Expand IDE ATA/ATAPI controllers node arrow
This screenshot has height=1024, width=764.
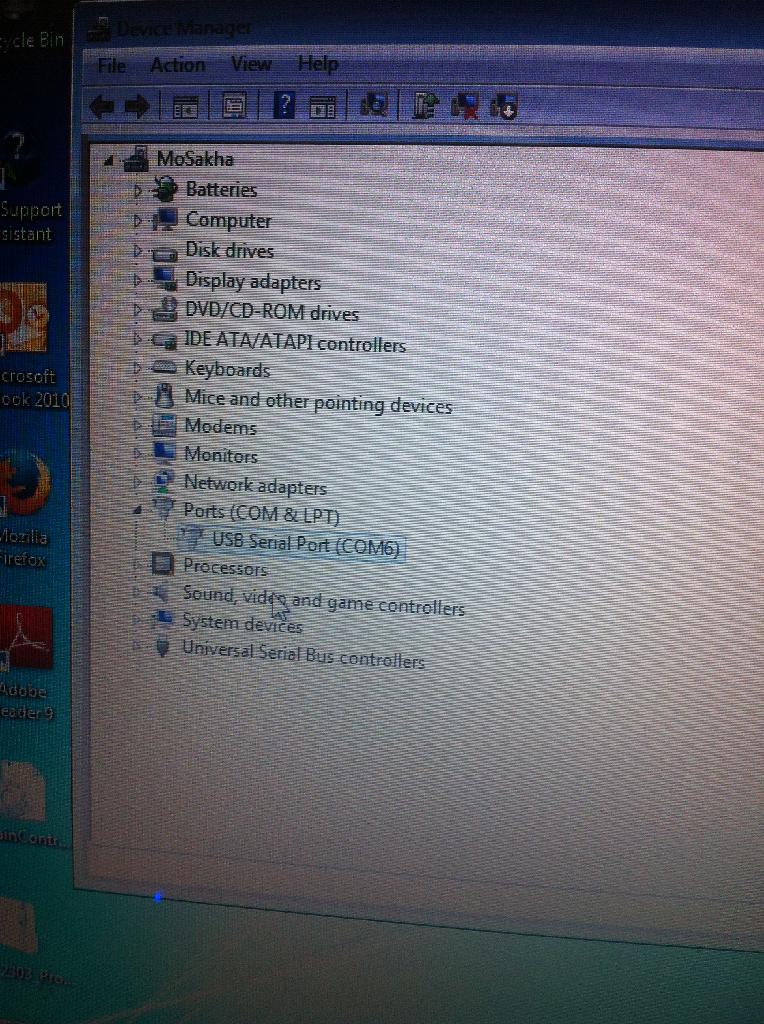pos(137,339)
